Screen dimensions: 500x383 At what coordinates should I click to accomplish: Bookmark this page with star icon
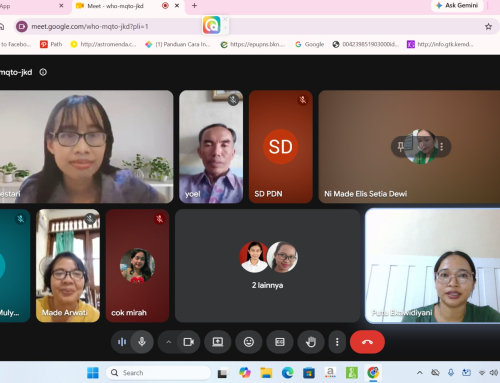pyautogui.click(x=488, y=27)
